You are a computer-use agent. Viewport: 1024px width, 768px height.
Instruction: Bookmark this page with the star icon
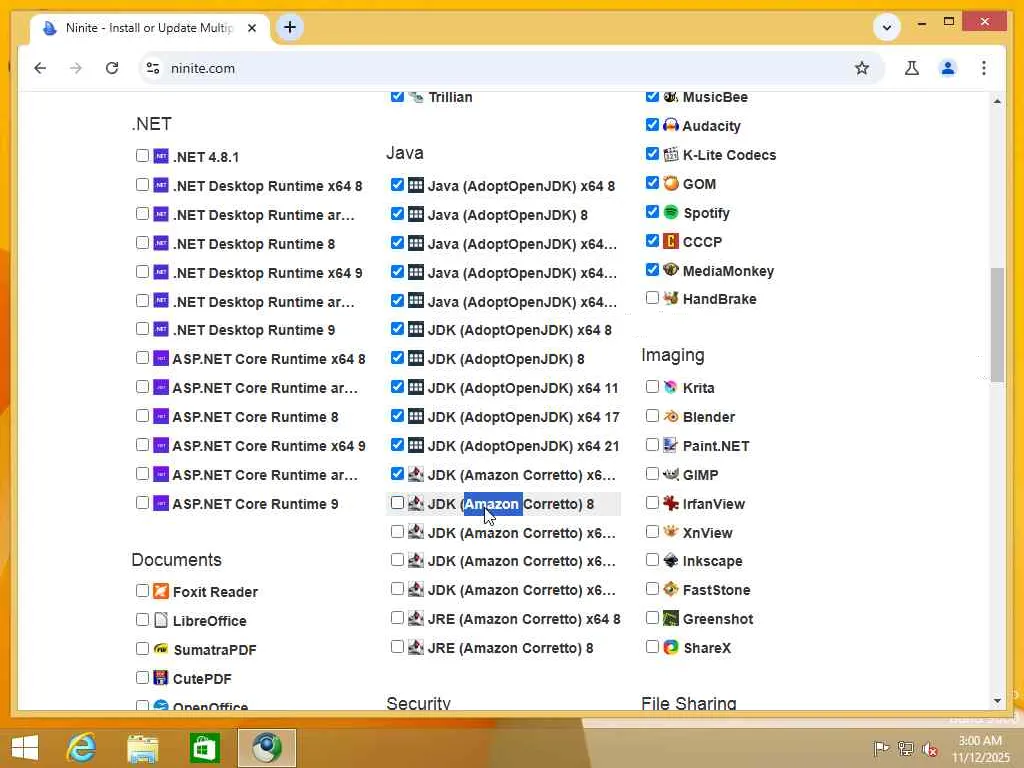click(x=861, y=68)
